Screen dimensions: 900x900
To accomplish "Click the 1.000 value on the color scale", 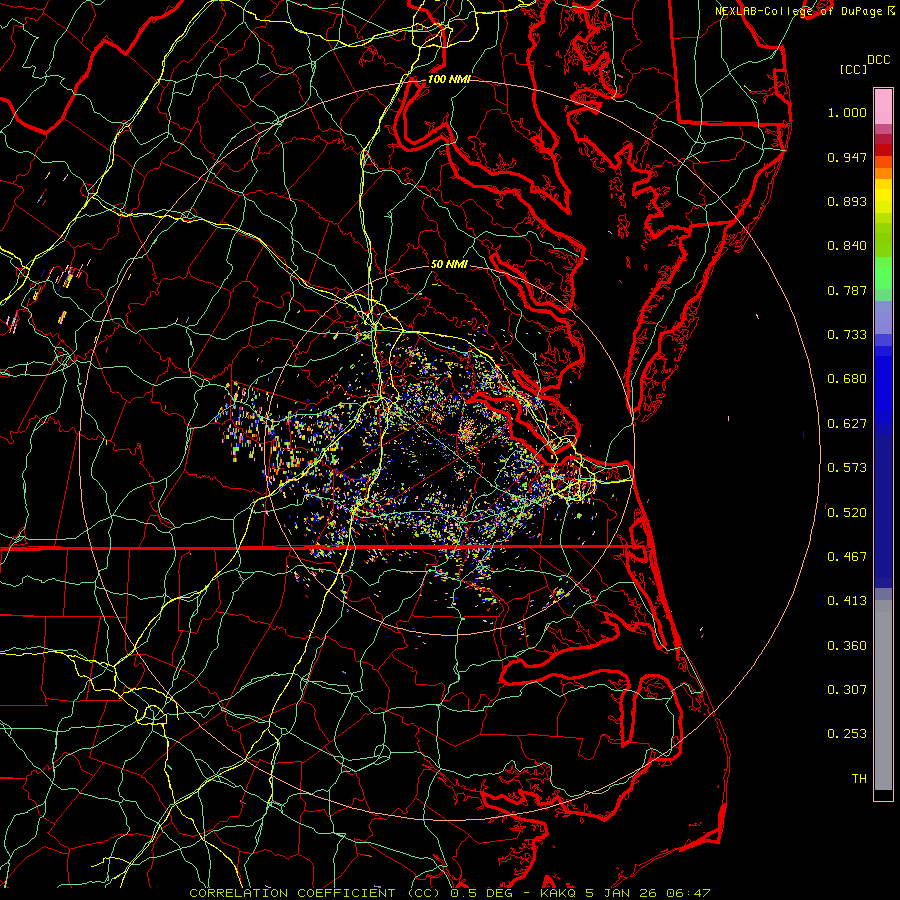I will pos(847,112).
